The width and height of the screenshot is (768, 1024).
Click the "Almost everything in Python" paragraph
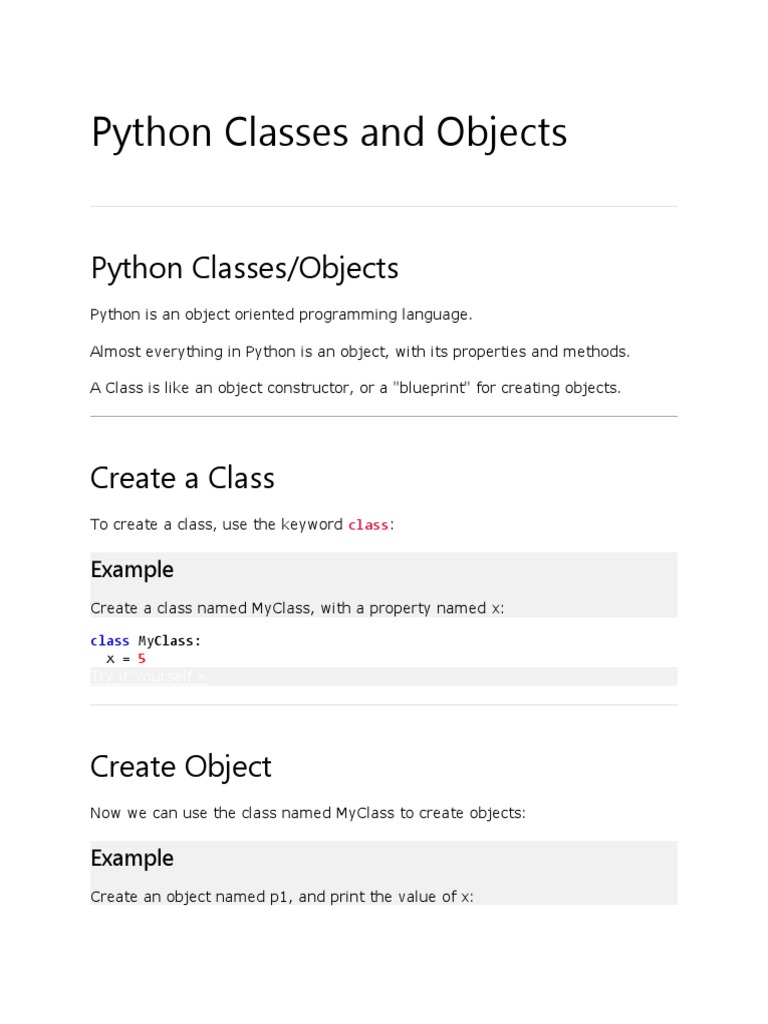click(360, 352)
